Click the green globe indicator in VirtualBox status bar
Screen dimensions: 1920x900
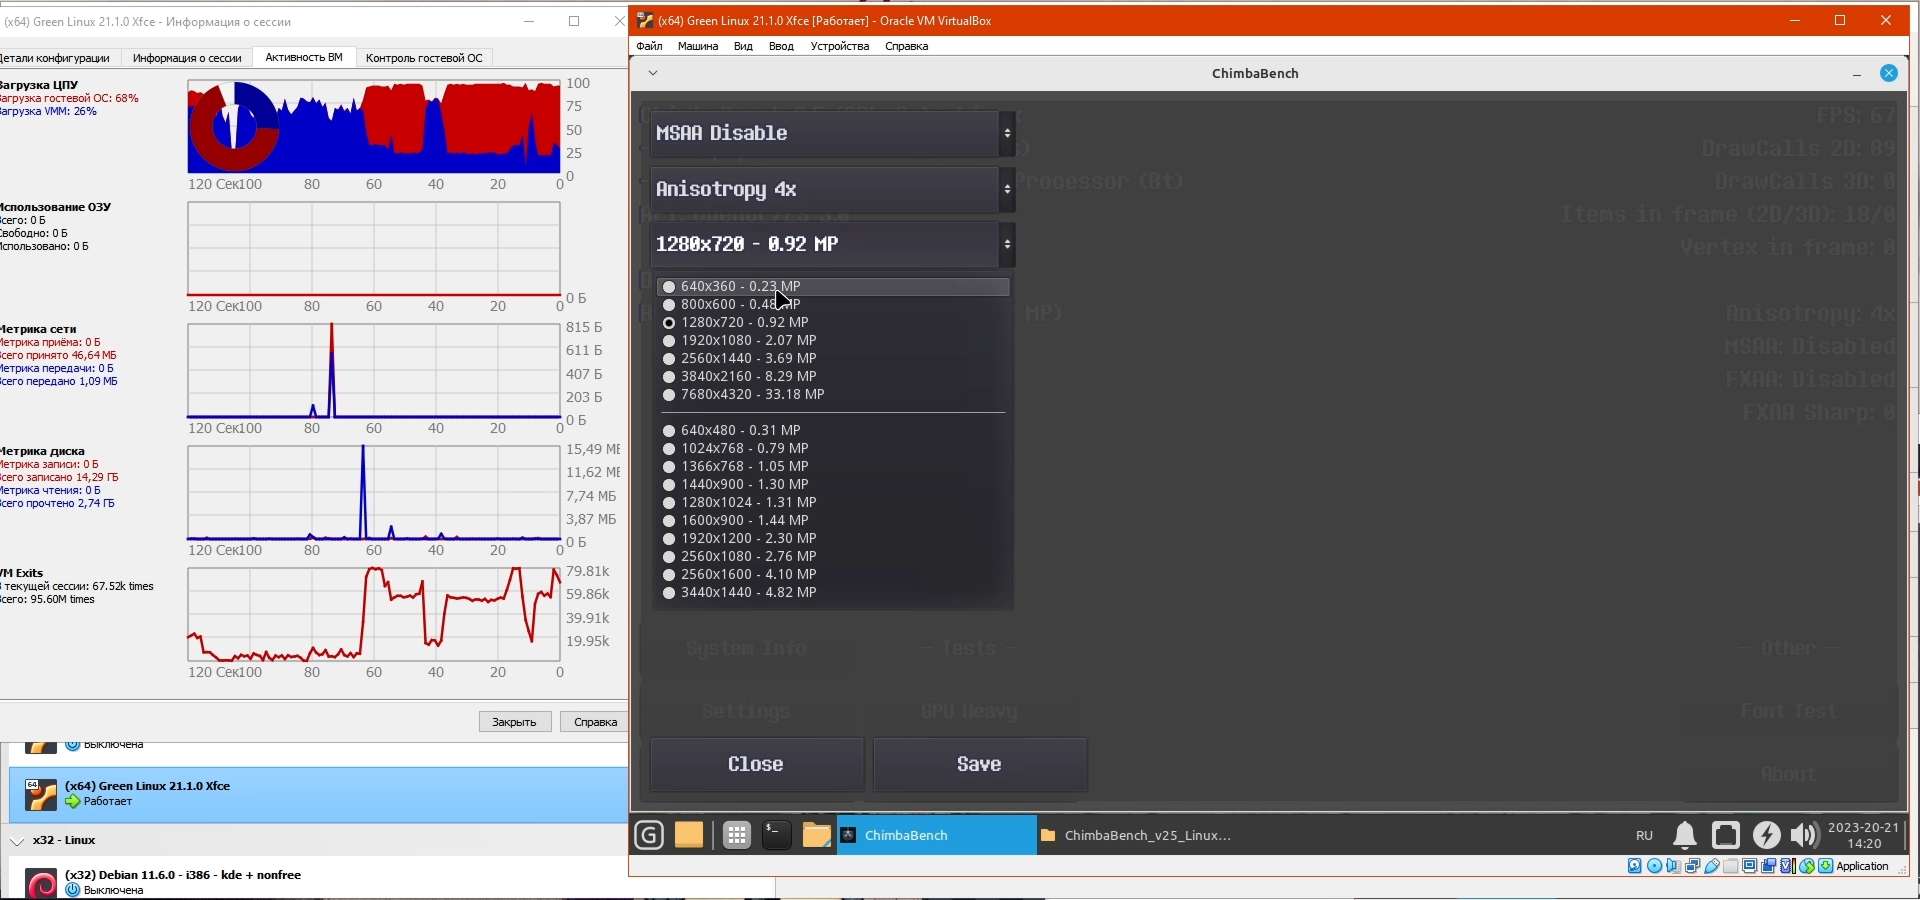tap(1807, 866)
